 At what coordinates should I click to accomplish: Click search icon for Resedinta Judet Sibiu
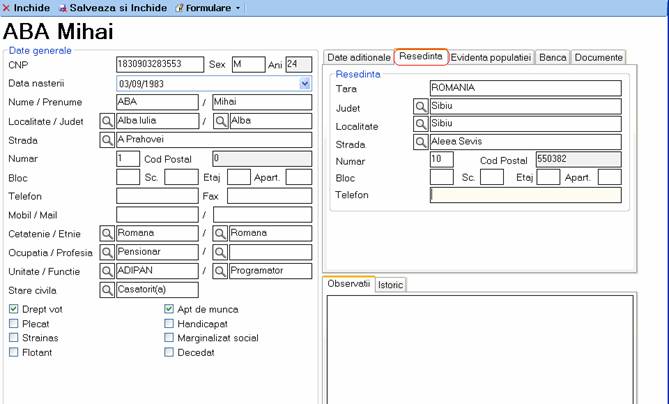click(x=421, y=107)
